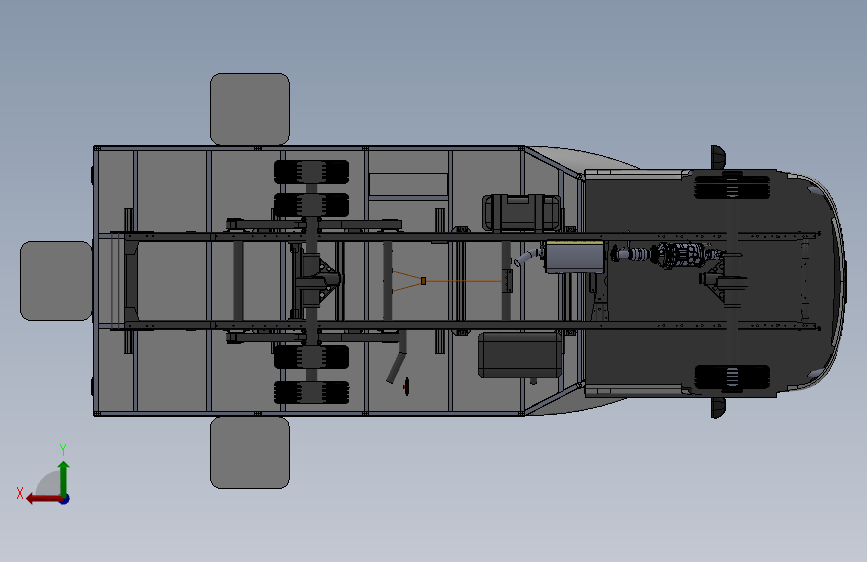Click the green Y label on the triad
Viewport: 867px width, 562px height.
pos(63,449)
